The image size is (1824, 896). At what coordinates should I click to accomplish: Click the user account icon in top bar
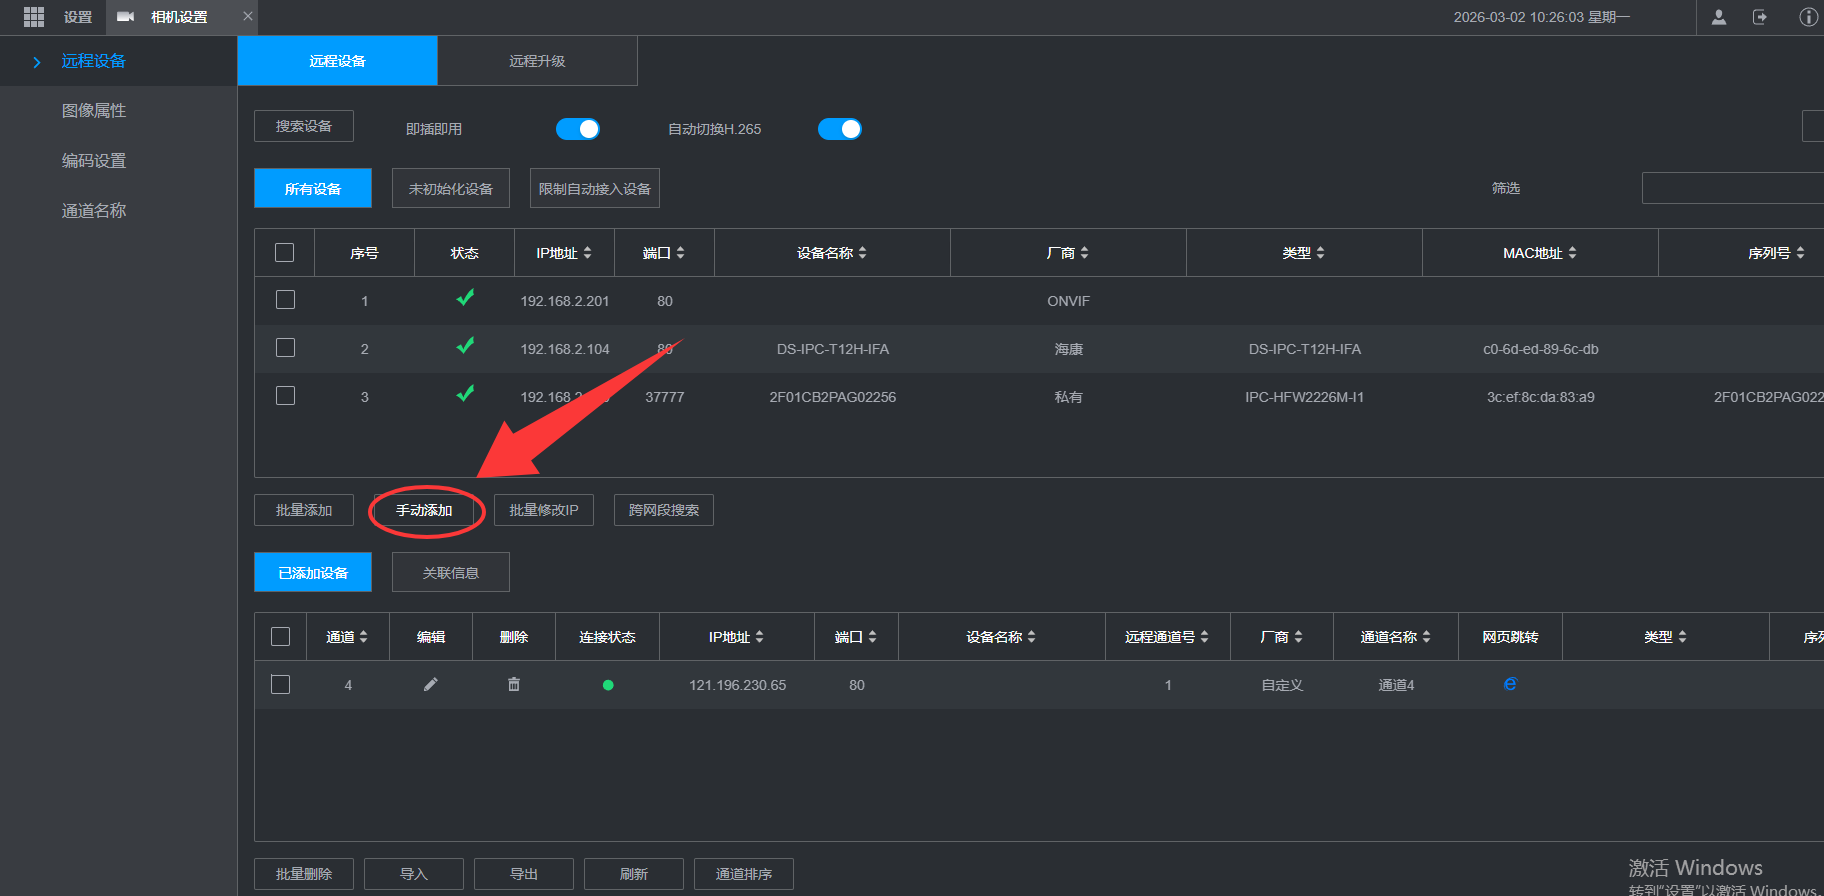(1719, 17)
